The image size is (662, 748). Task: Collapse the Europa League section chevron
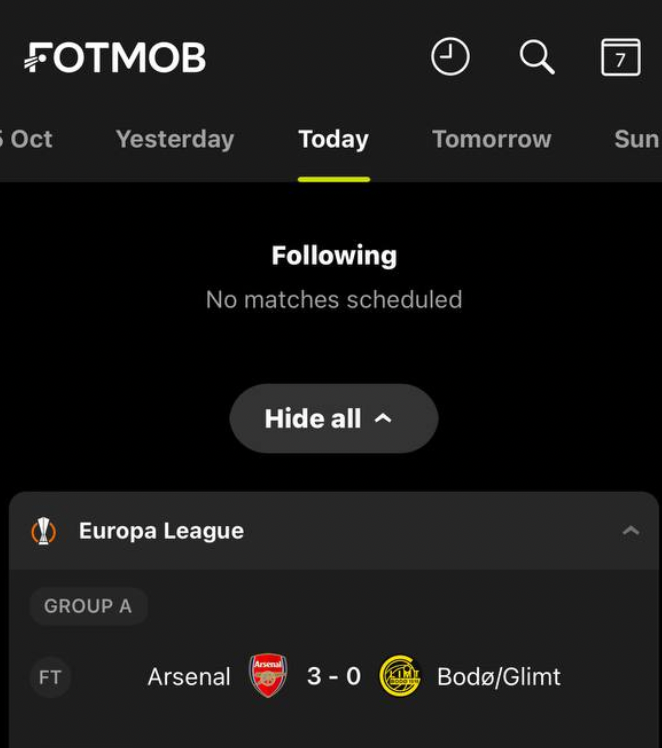coord(630,531)
